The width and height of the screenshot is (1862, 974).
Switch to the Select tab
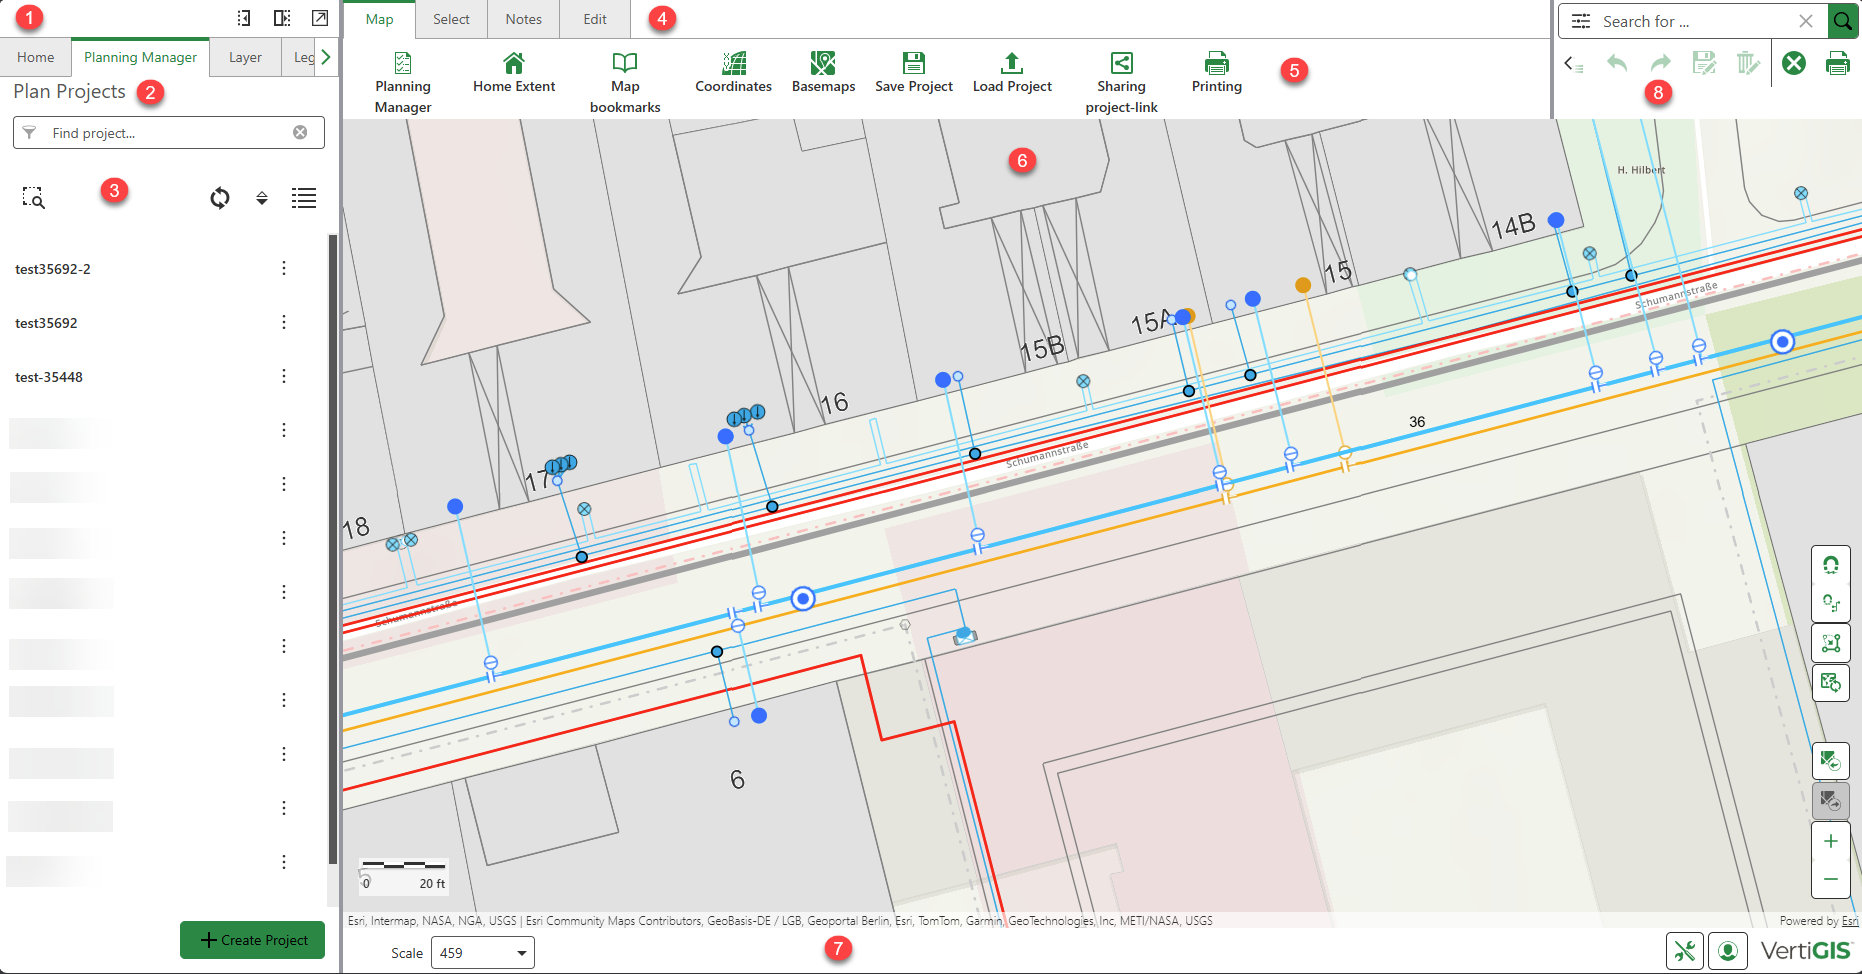point(451,19)
